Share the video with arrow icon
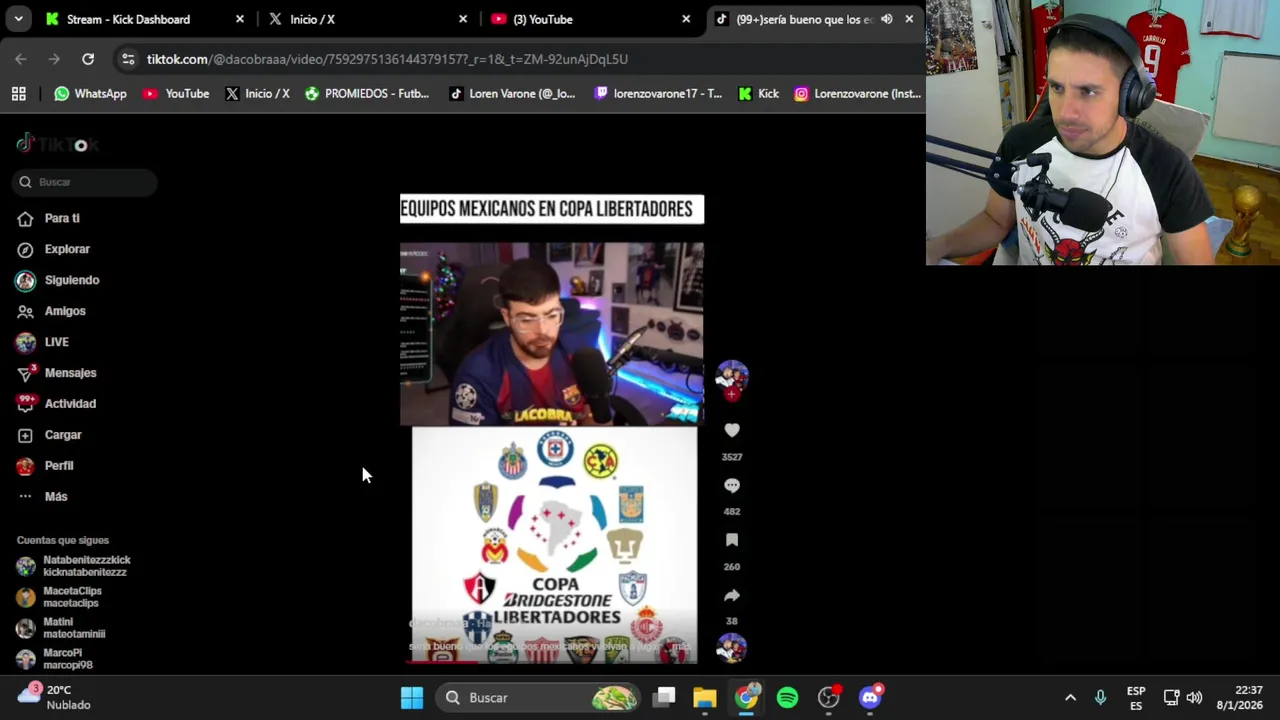The height and width of the screenshot is (720, 1280). pyautogui.click(x=732, y=595)
